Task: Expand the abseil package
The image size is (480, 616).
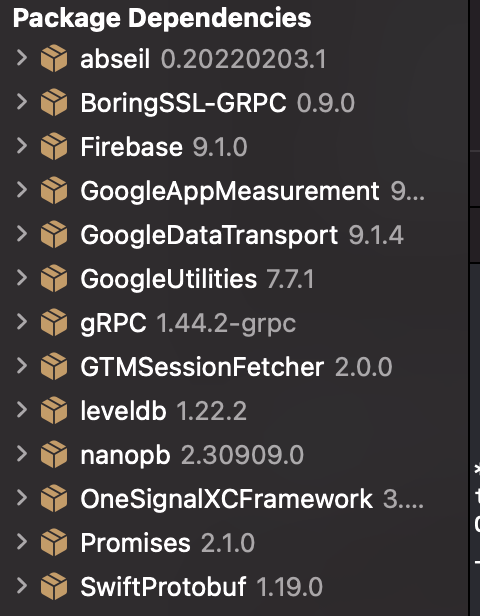Action: pyautogui.click(x=22, y=58)
